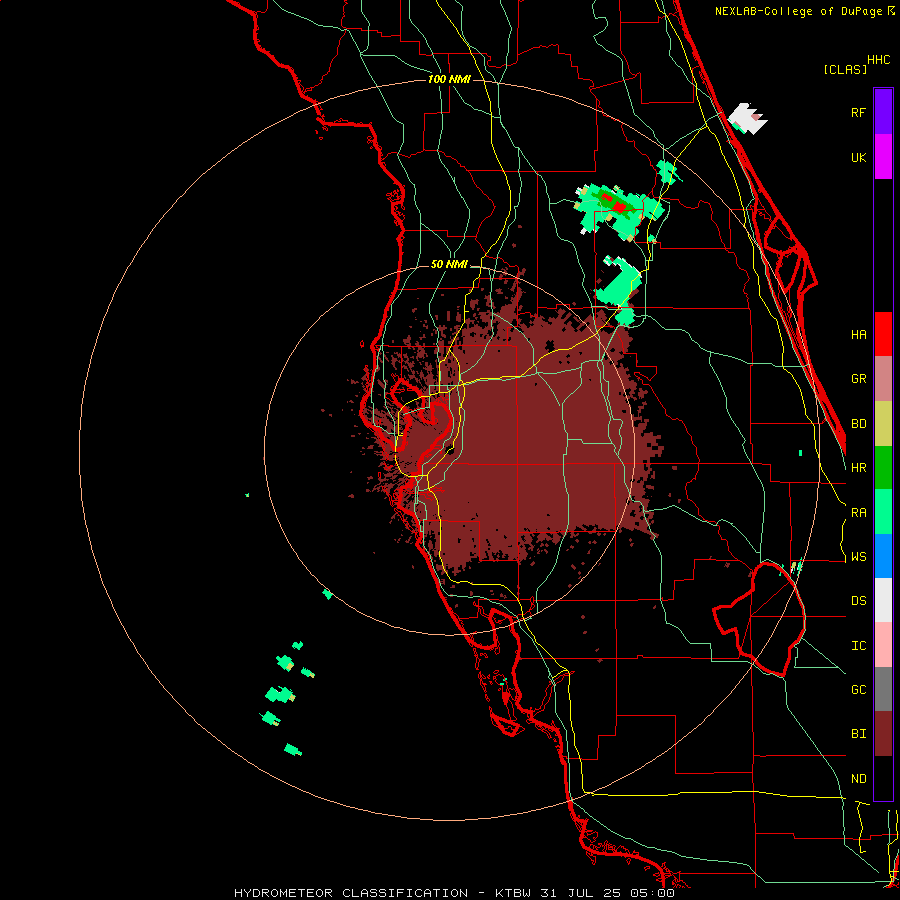This screenshot has height=900, width=900.
Task: Click the UK magenta legend swatch
Action: [x=883, y=157]
